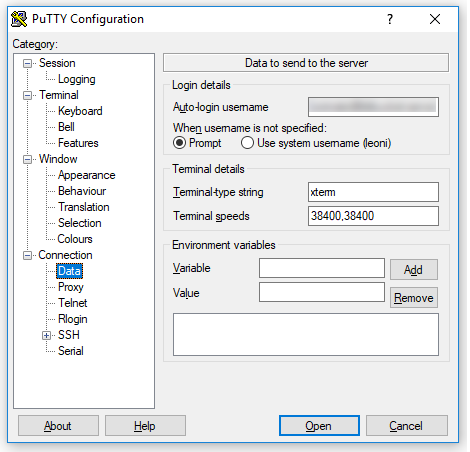
Task: Click the About button
Action: (x=58, y=426)
